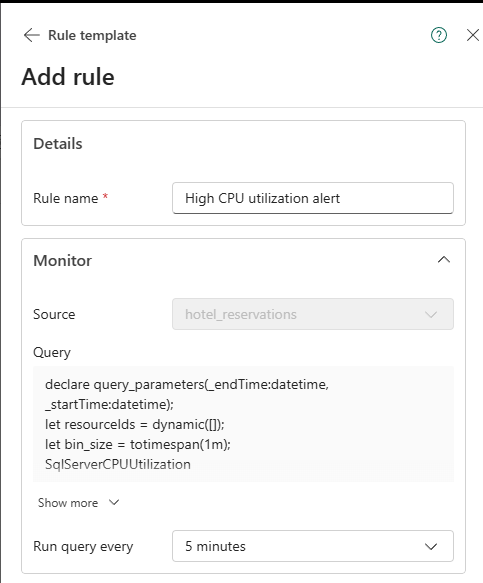This screenshot has width=483, height=583.
Task: Click the Run query every label
Action: (x=83, y=547)
